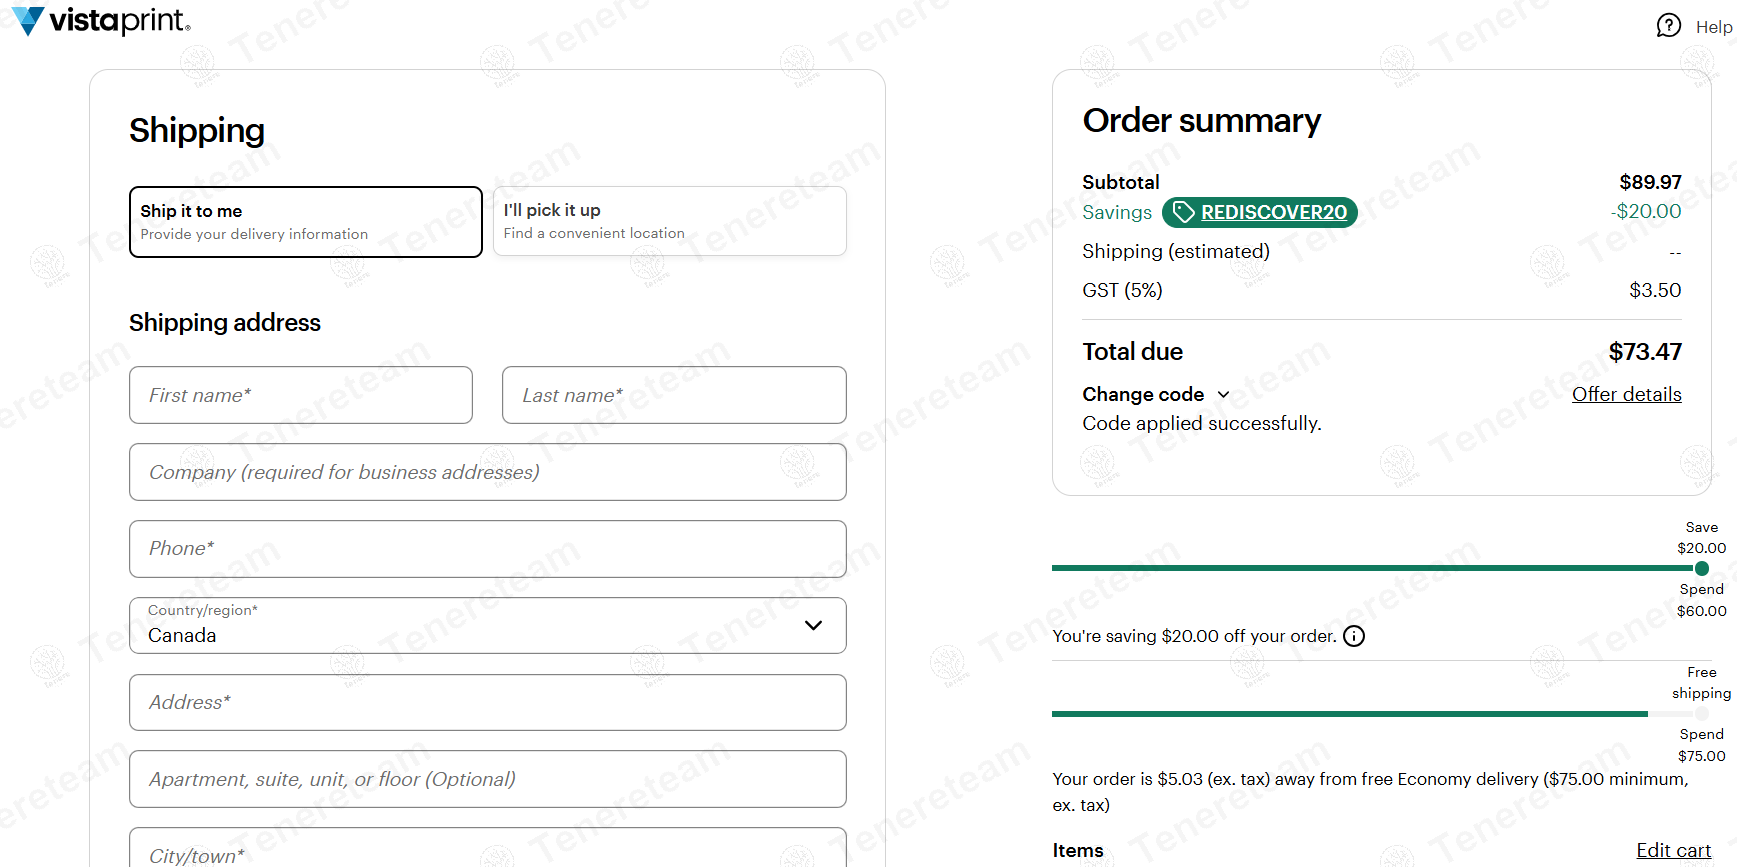Screen dimensions: 1737x867
Task: Click the tag icon in the promo badge
Action: 1184,212
